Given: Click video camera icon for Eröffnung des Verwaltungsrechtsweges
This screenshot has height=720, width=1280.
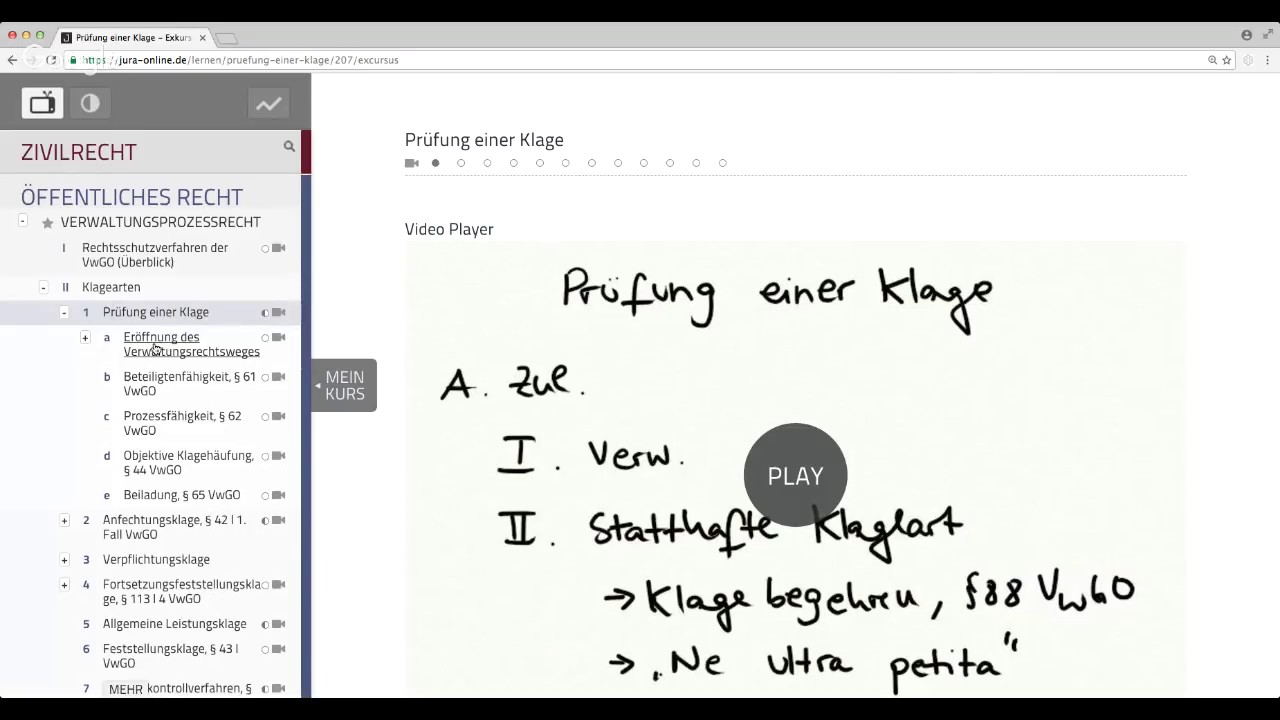Looking at the screenshot, I should point(279,337).
